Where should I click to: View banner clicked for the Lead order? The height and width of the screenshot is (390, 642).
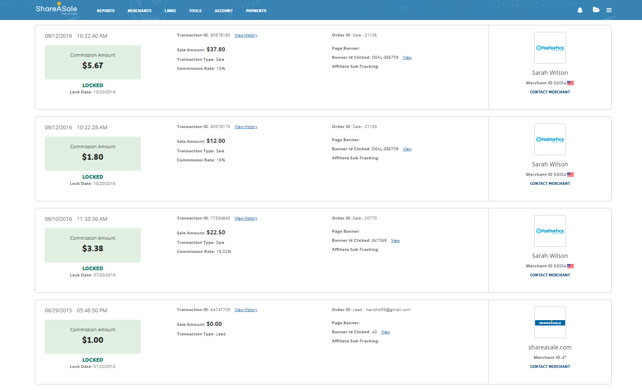385,332
